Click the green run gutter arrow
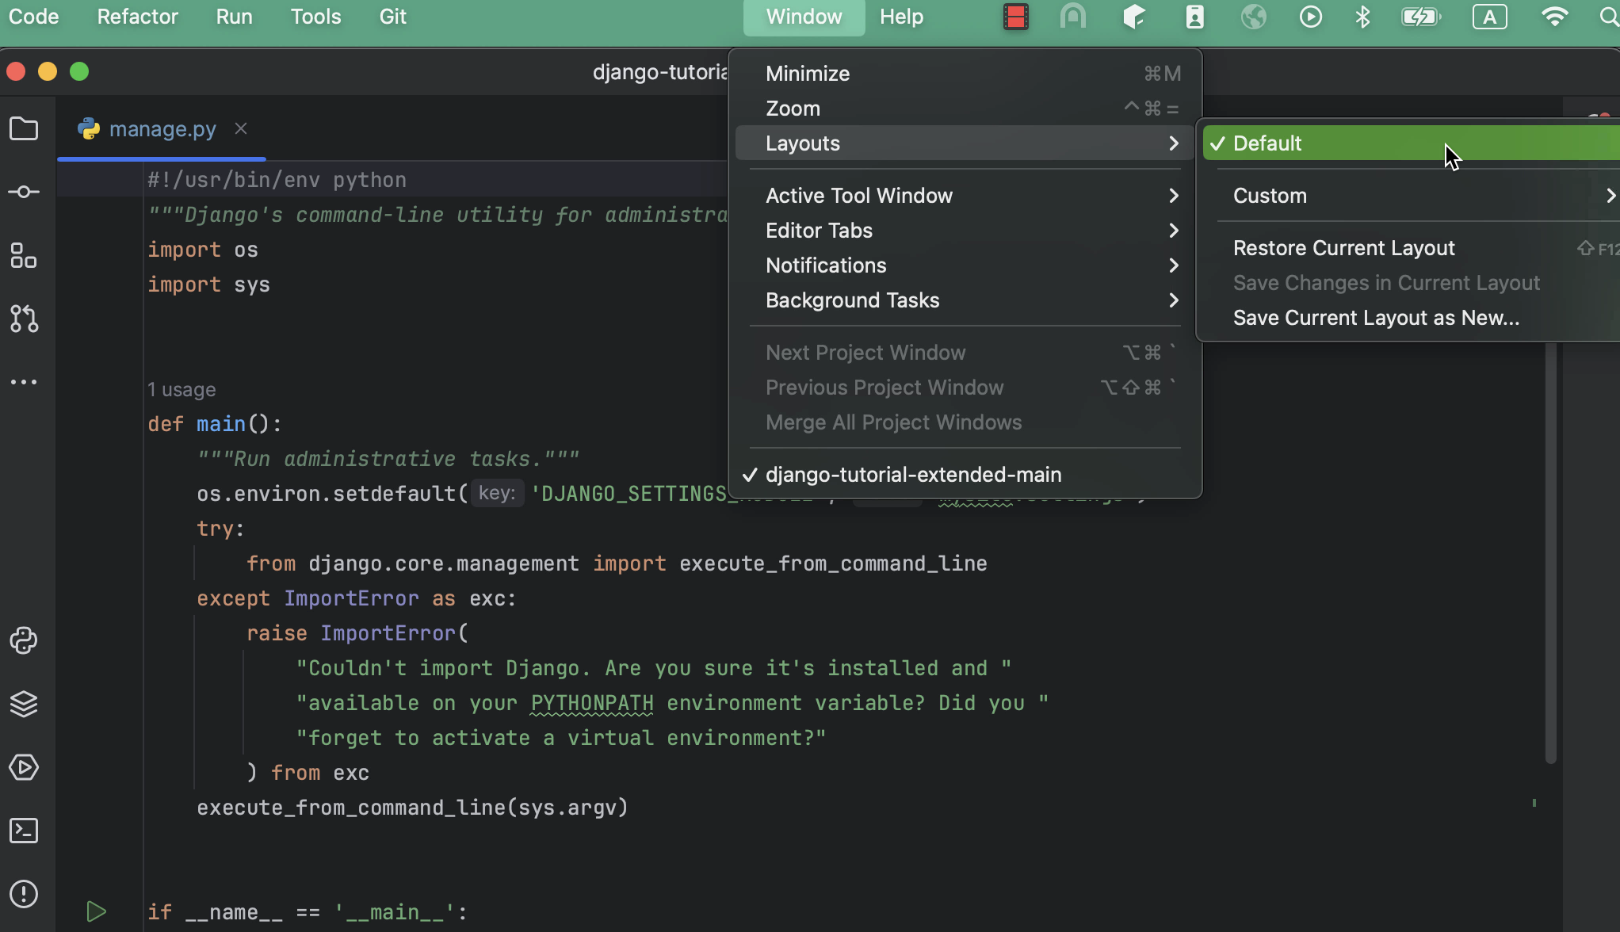The width and height of the screenshot is (1620, 932). point(96,912)
